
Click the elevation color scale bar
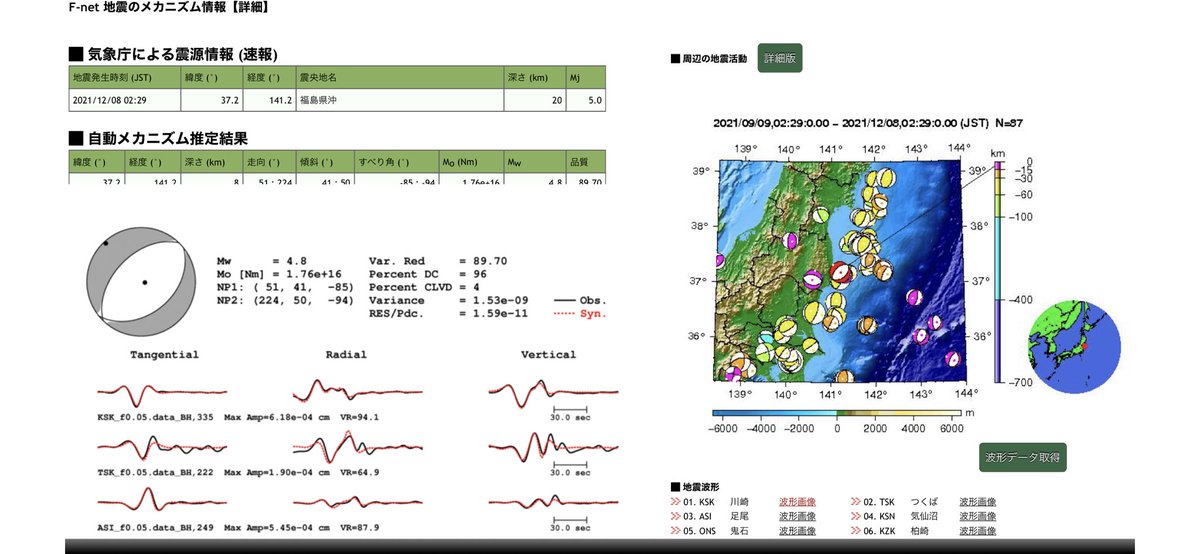[x=838, y=413]
